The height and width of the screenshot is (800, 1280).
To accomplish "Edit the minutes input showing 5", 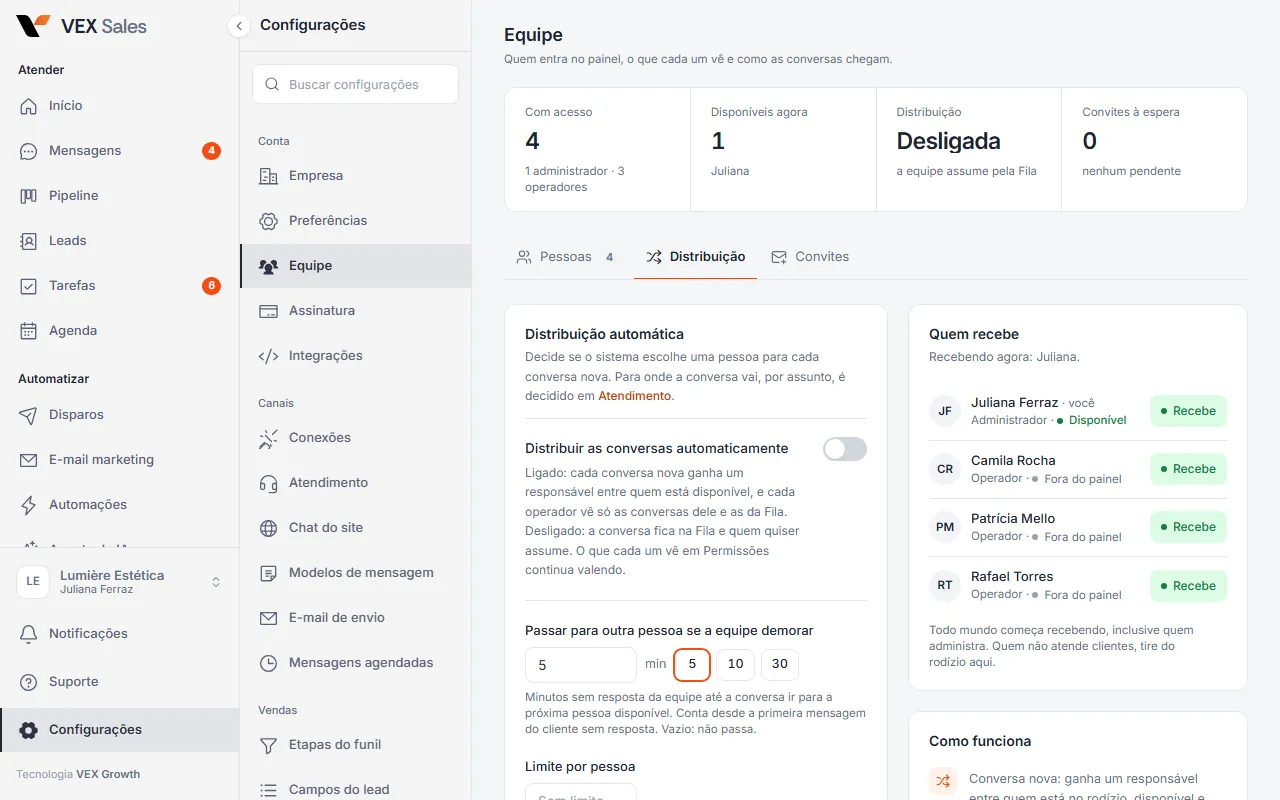I will click(x=581, y=665).
